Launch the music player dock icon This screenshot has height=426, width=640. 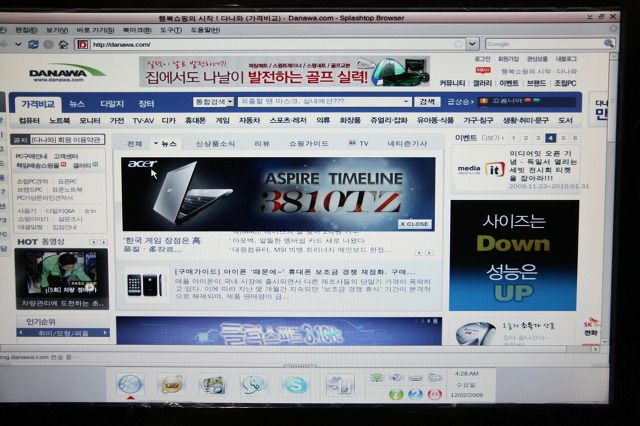pyautogui.click(x=171, y=384)
